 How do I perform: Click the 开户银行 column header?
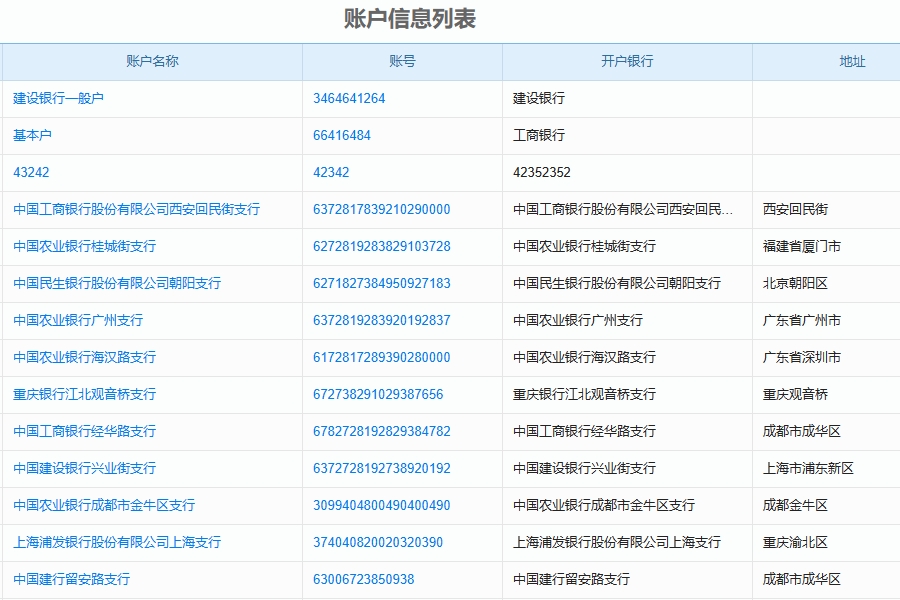pyautogui.click(x=627, y=61)
